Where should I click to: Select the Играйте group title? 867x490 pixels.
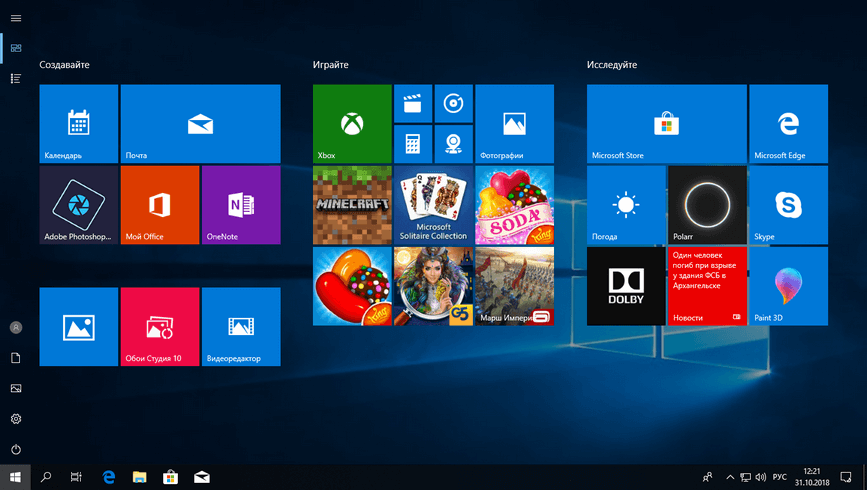tap(331, 65)
